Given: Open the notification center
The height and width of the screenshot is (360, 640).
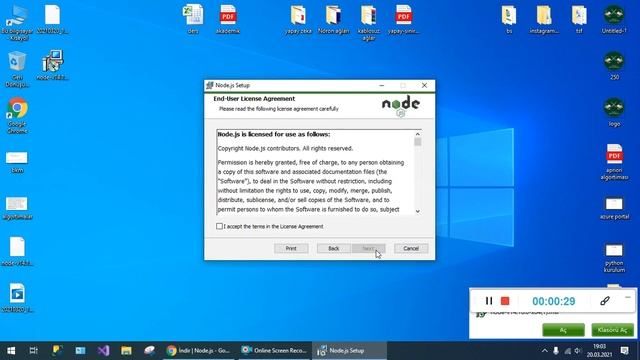Looking at the screenshot, I should pyautogui.click(x=624, y=351).
